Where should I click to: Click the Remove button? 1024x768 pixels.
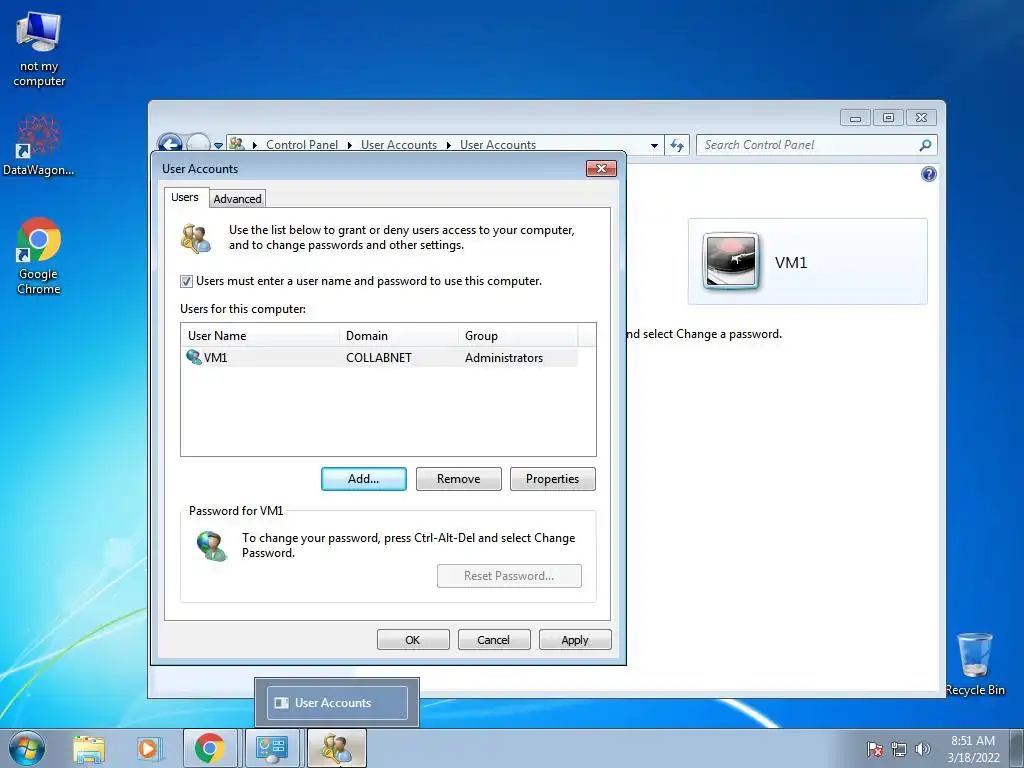click(458, 479)
